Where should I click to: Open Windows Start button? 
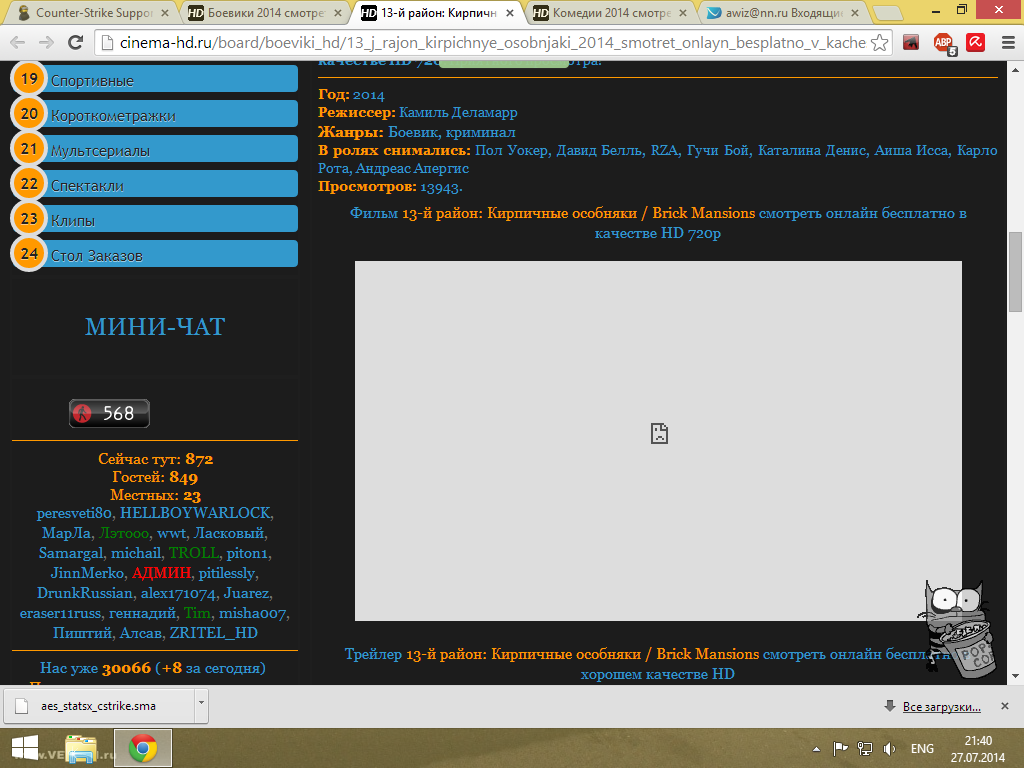click(25, 748)
